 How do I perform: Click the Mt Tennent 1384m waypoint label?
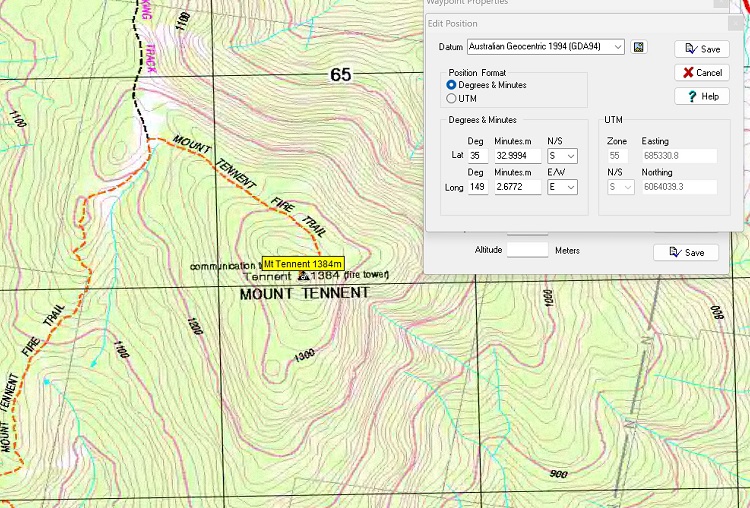[x=303, y=264]
